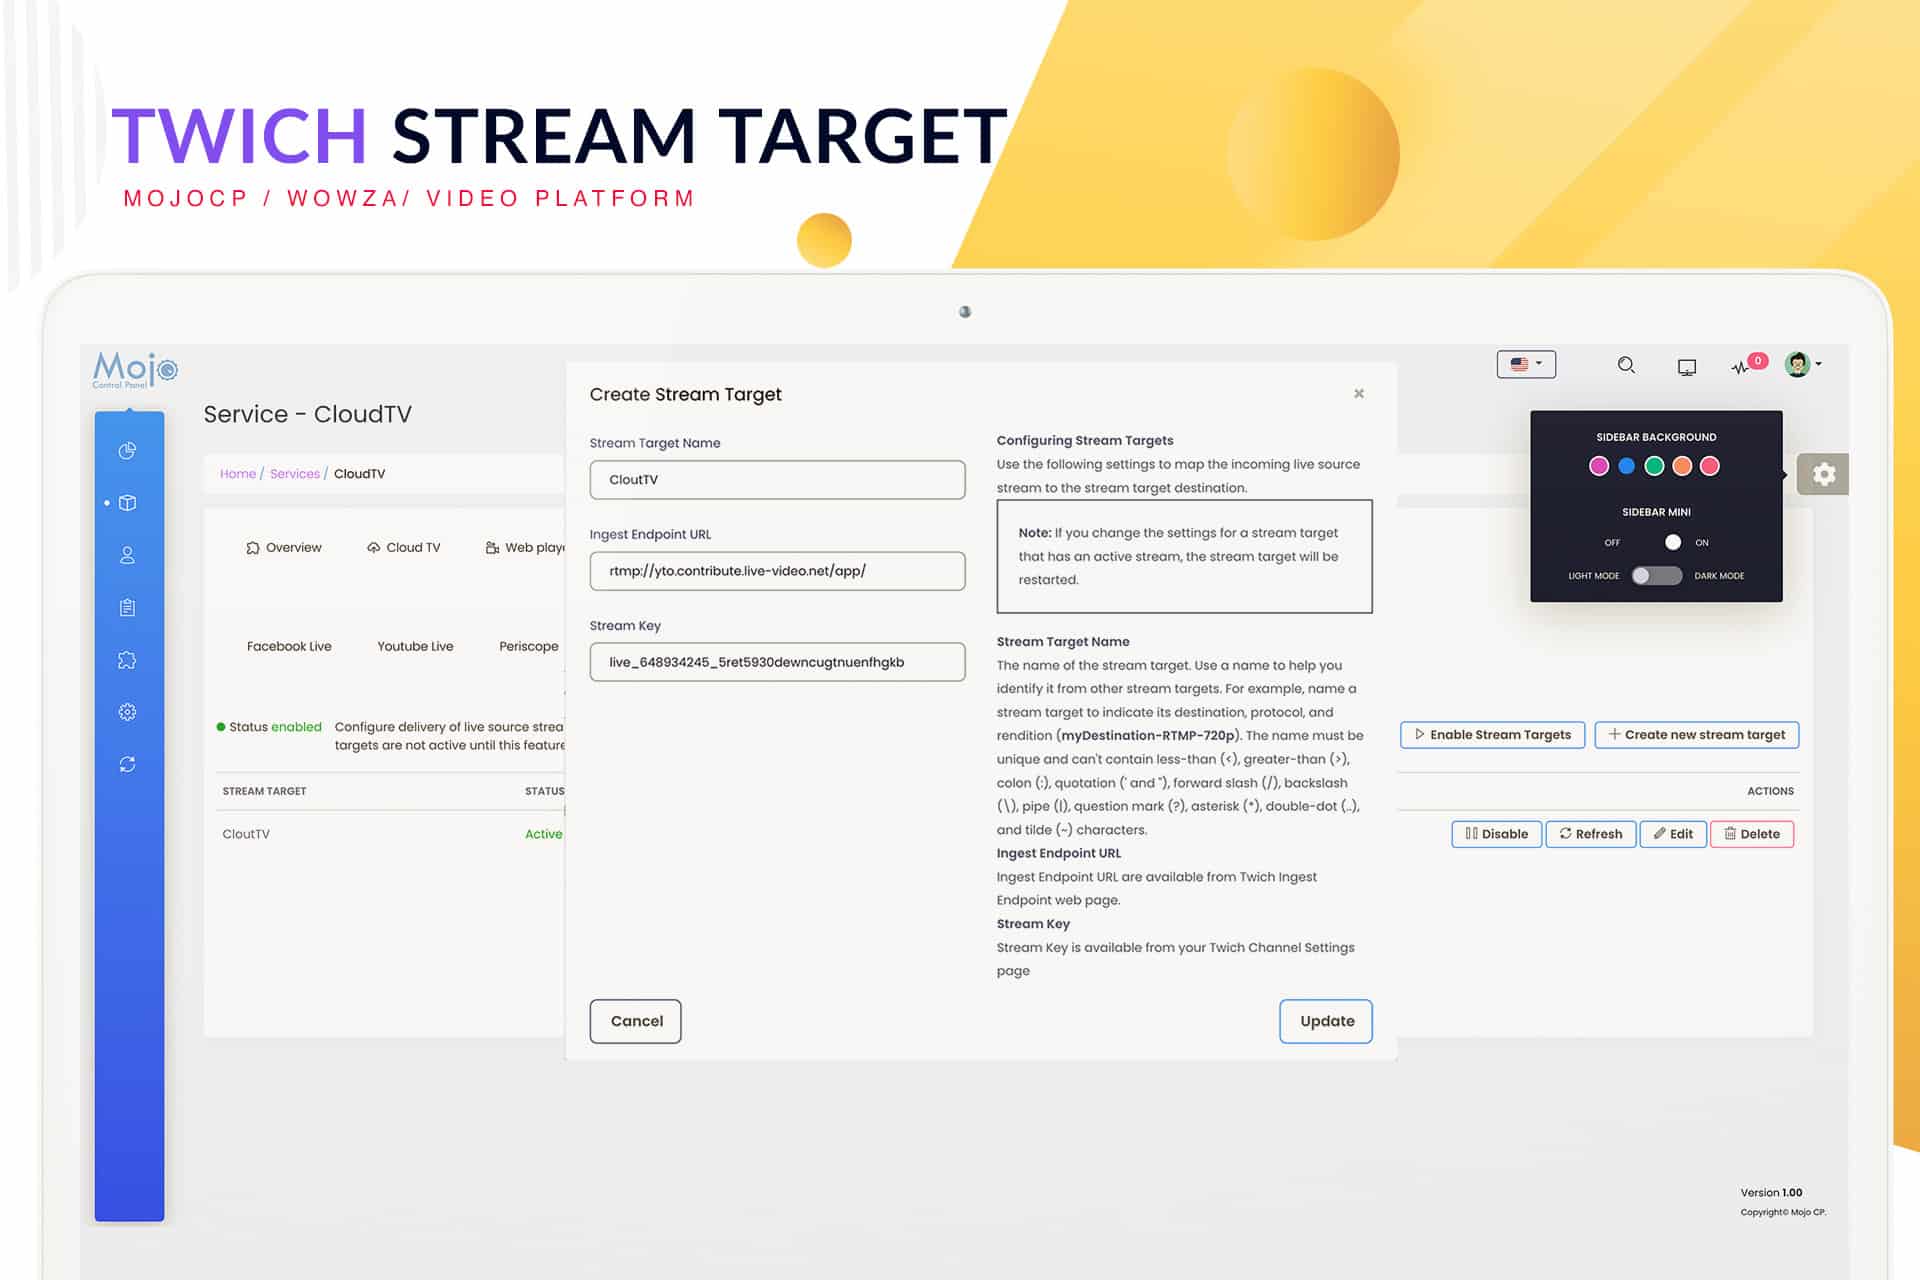Open the settings gear sidebar icon

[127, 712]
